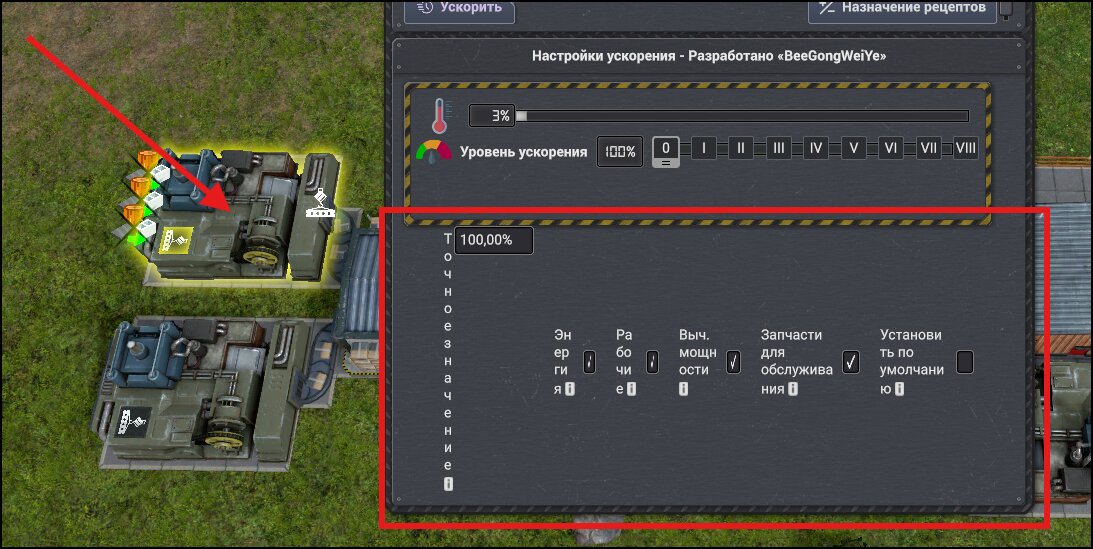Click the 100% boost level value box

click(620, 151)
